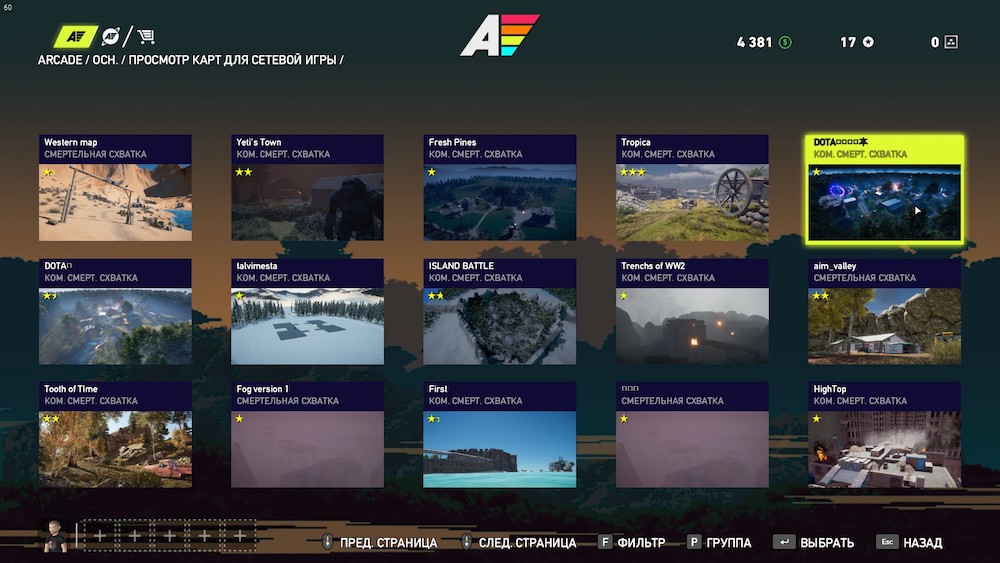Choose the Trenchs of WW2 map
1000x563 pixels.
tap(693, 311)
